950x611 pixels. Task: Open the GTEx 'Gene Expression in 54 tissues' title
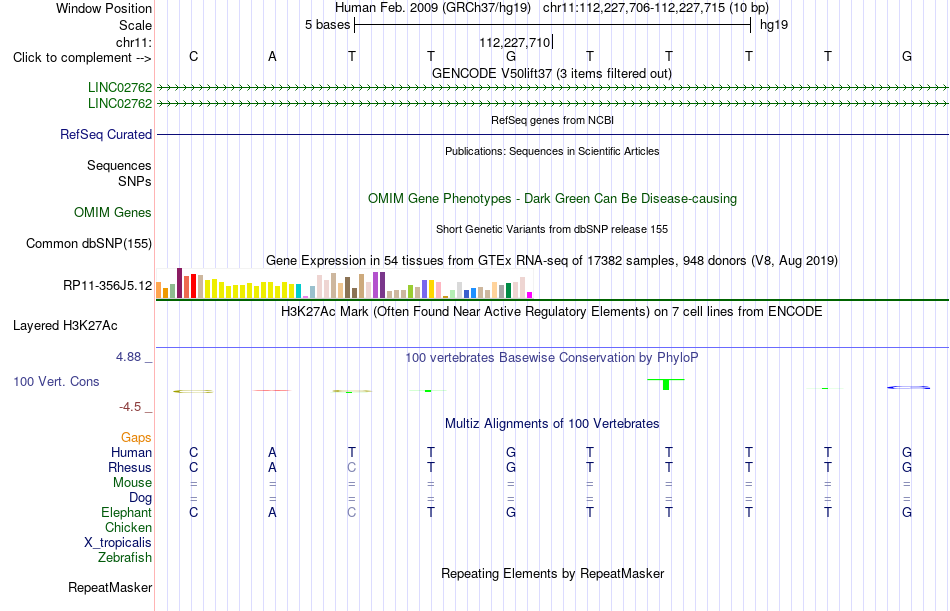[552, 261]
